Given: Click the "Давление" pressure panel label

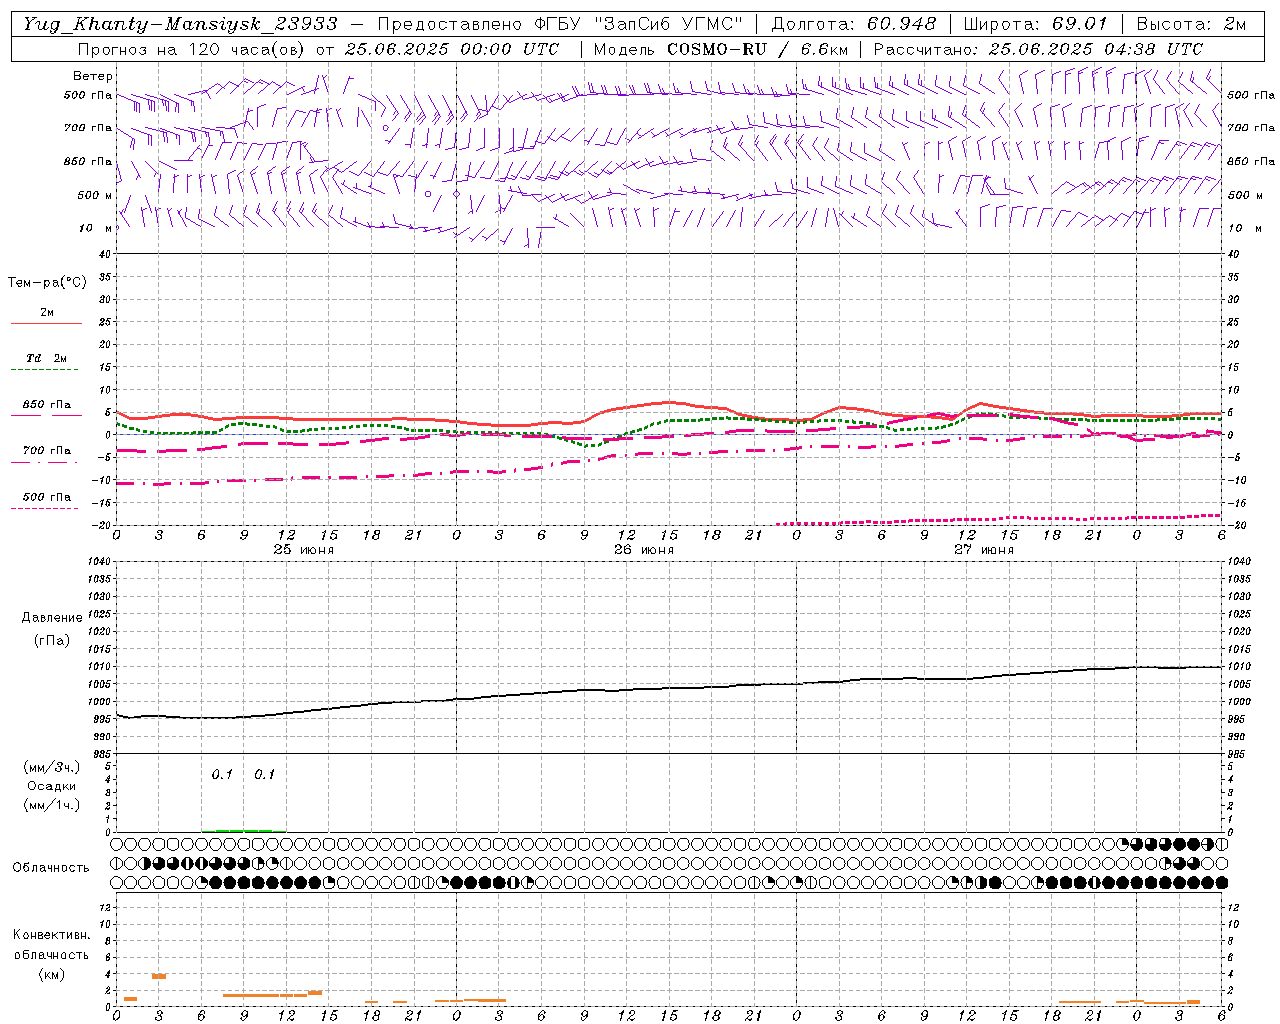Looking at the screenshot, I should [52, 618].
